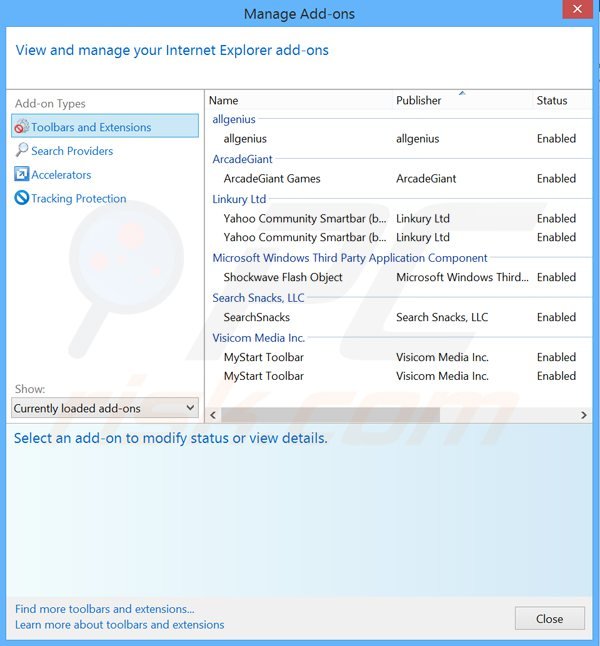Open the Currently loaded add-ons dropdown
Image resolution: width=600 pixels, height=646 pixels.
tap(105, 408)
